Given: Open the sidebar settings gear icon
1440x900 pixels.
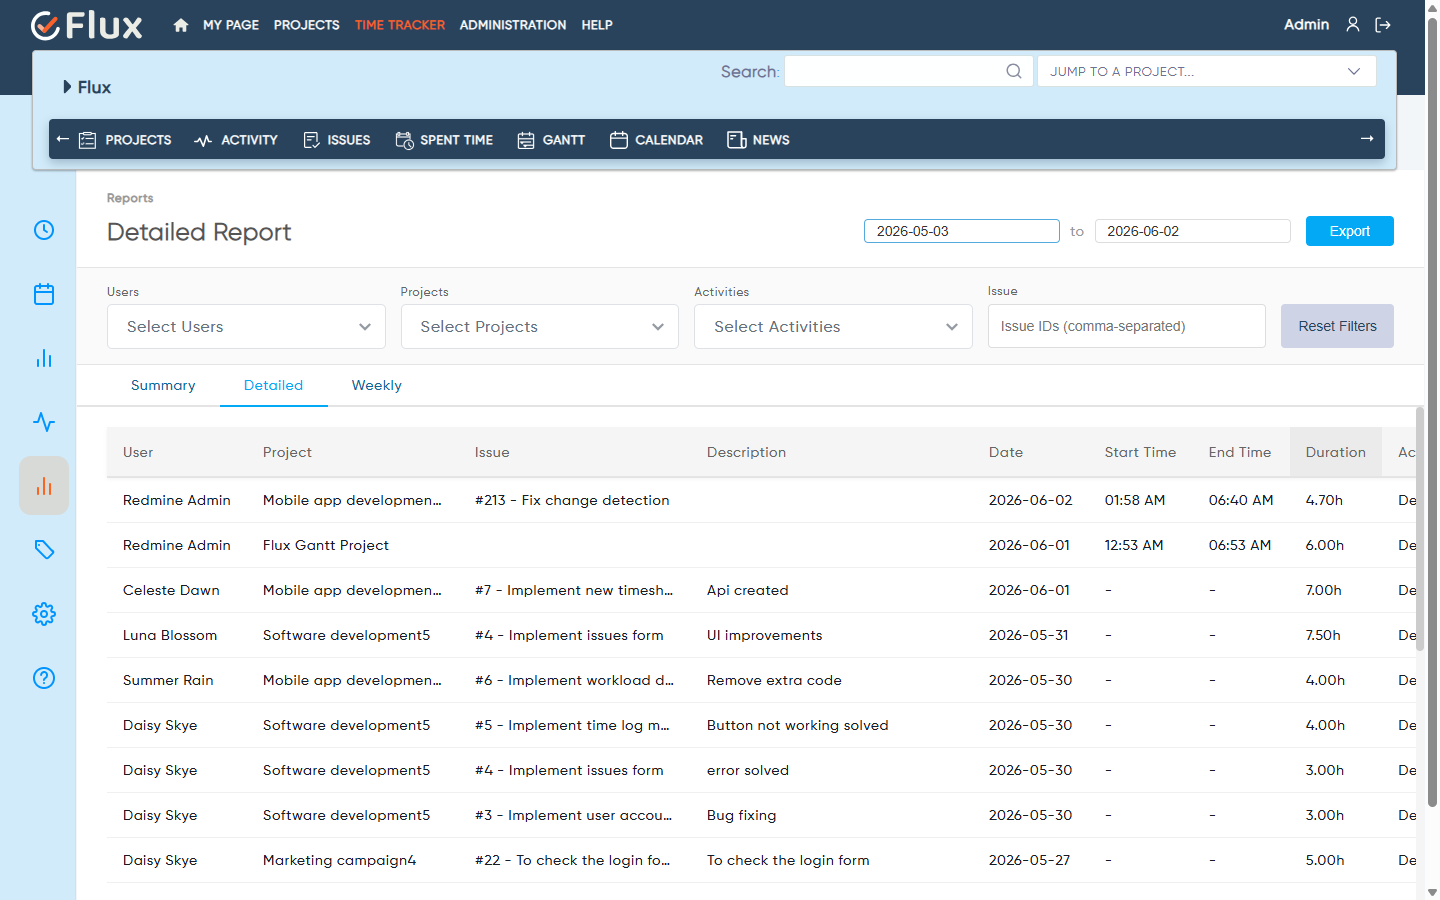Looking at the screenshot, I should pyautogui.click(x=44, y=614).
